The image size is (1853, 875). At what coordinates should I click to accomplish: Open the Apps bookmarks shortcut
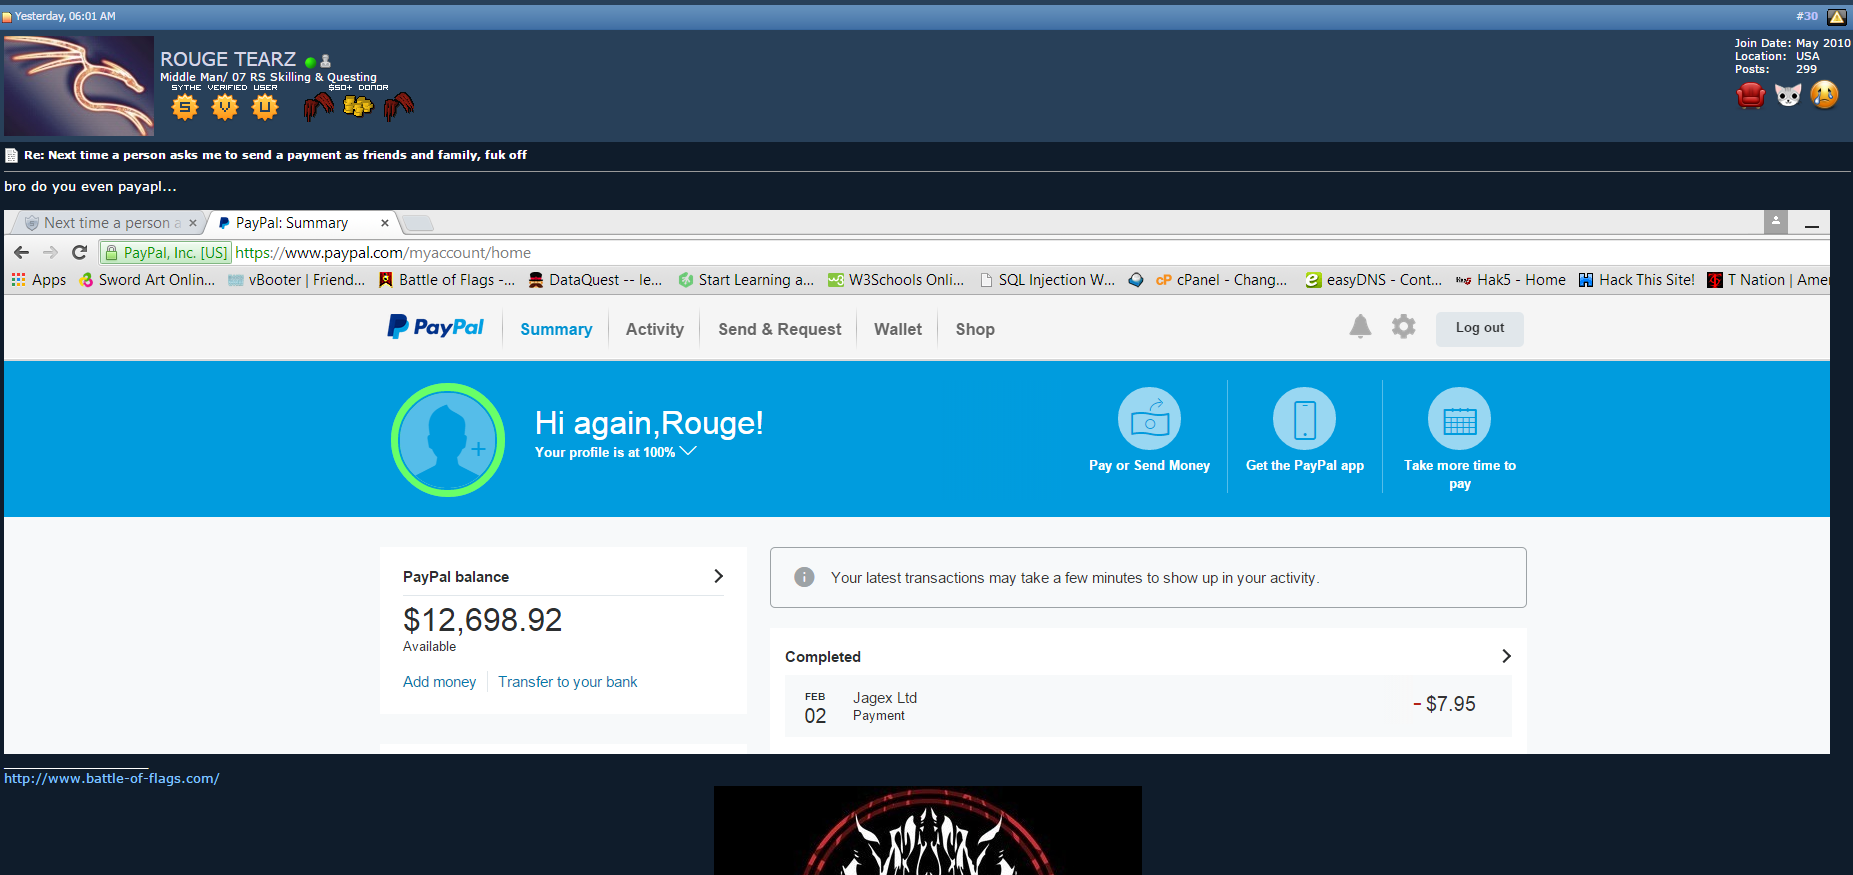39,280
